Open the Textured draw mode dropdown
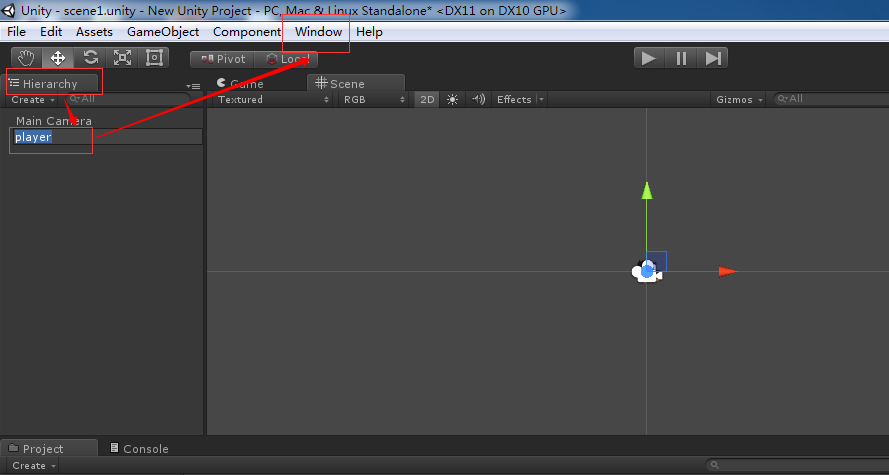This screenshot has width=889, height=475. 273,99
